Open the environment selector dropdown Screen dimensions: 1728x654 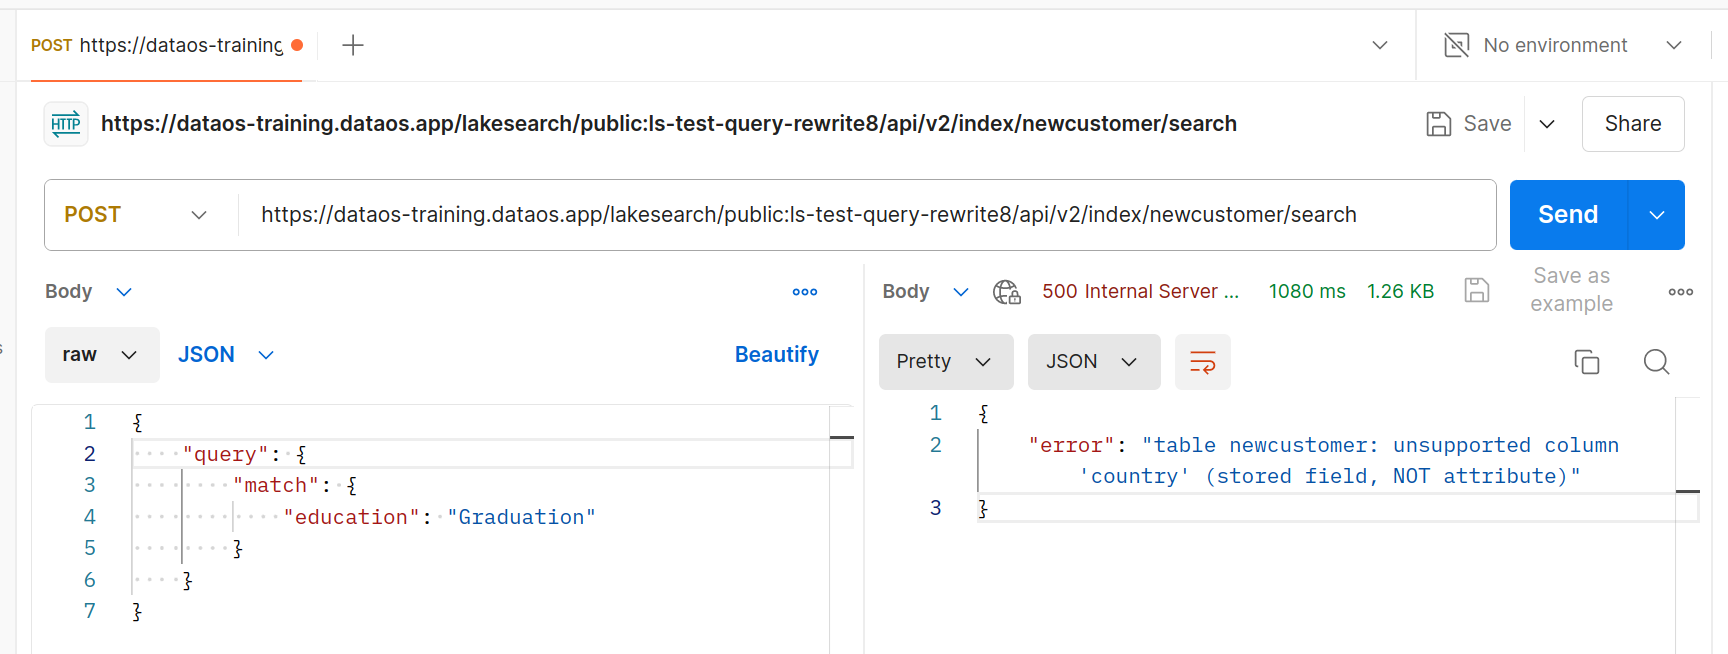coord(1674,45)
